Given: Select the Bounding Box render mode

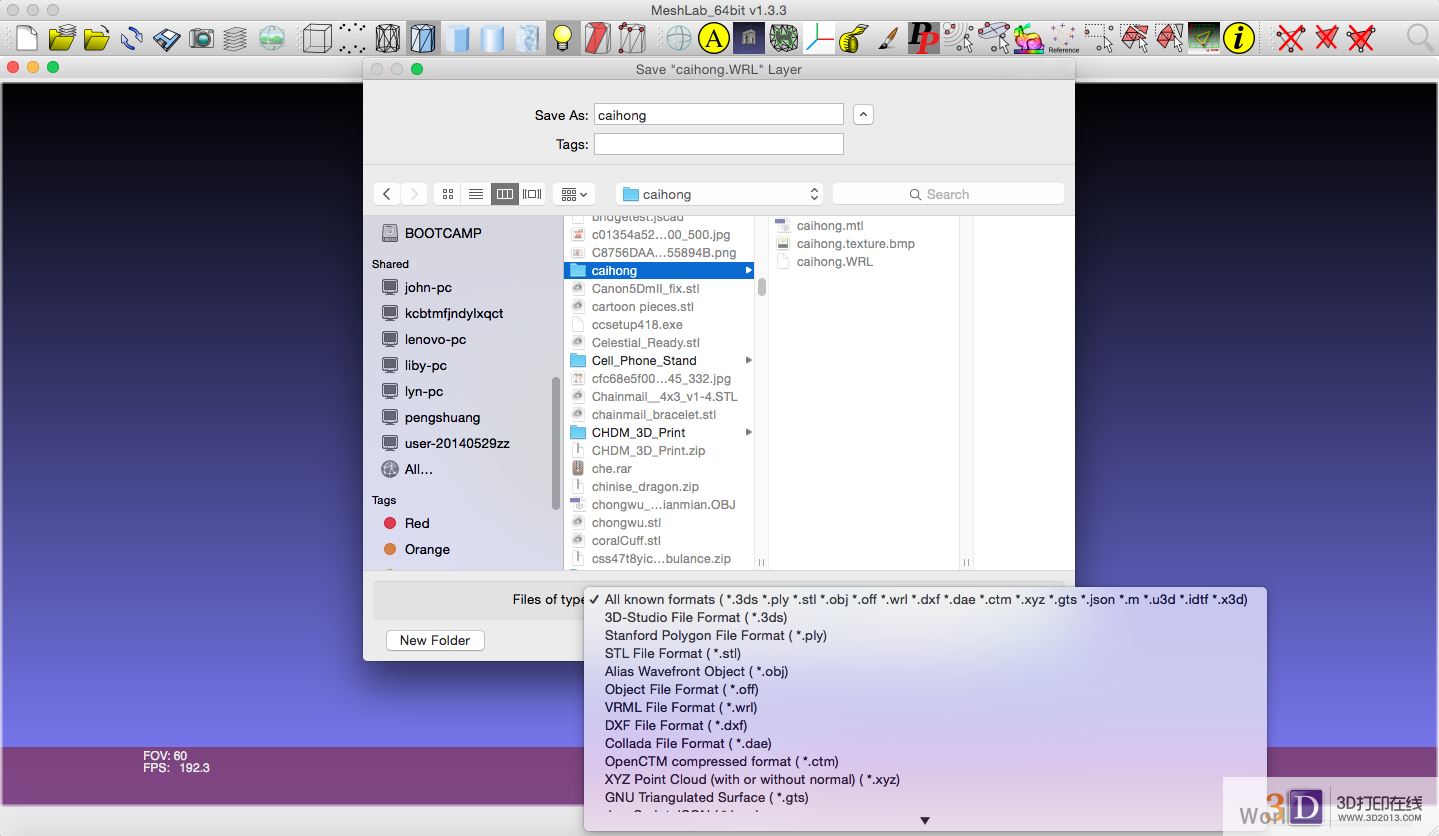Looking at the screenshot, I should click(316, 38).
